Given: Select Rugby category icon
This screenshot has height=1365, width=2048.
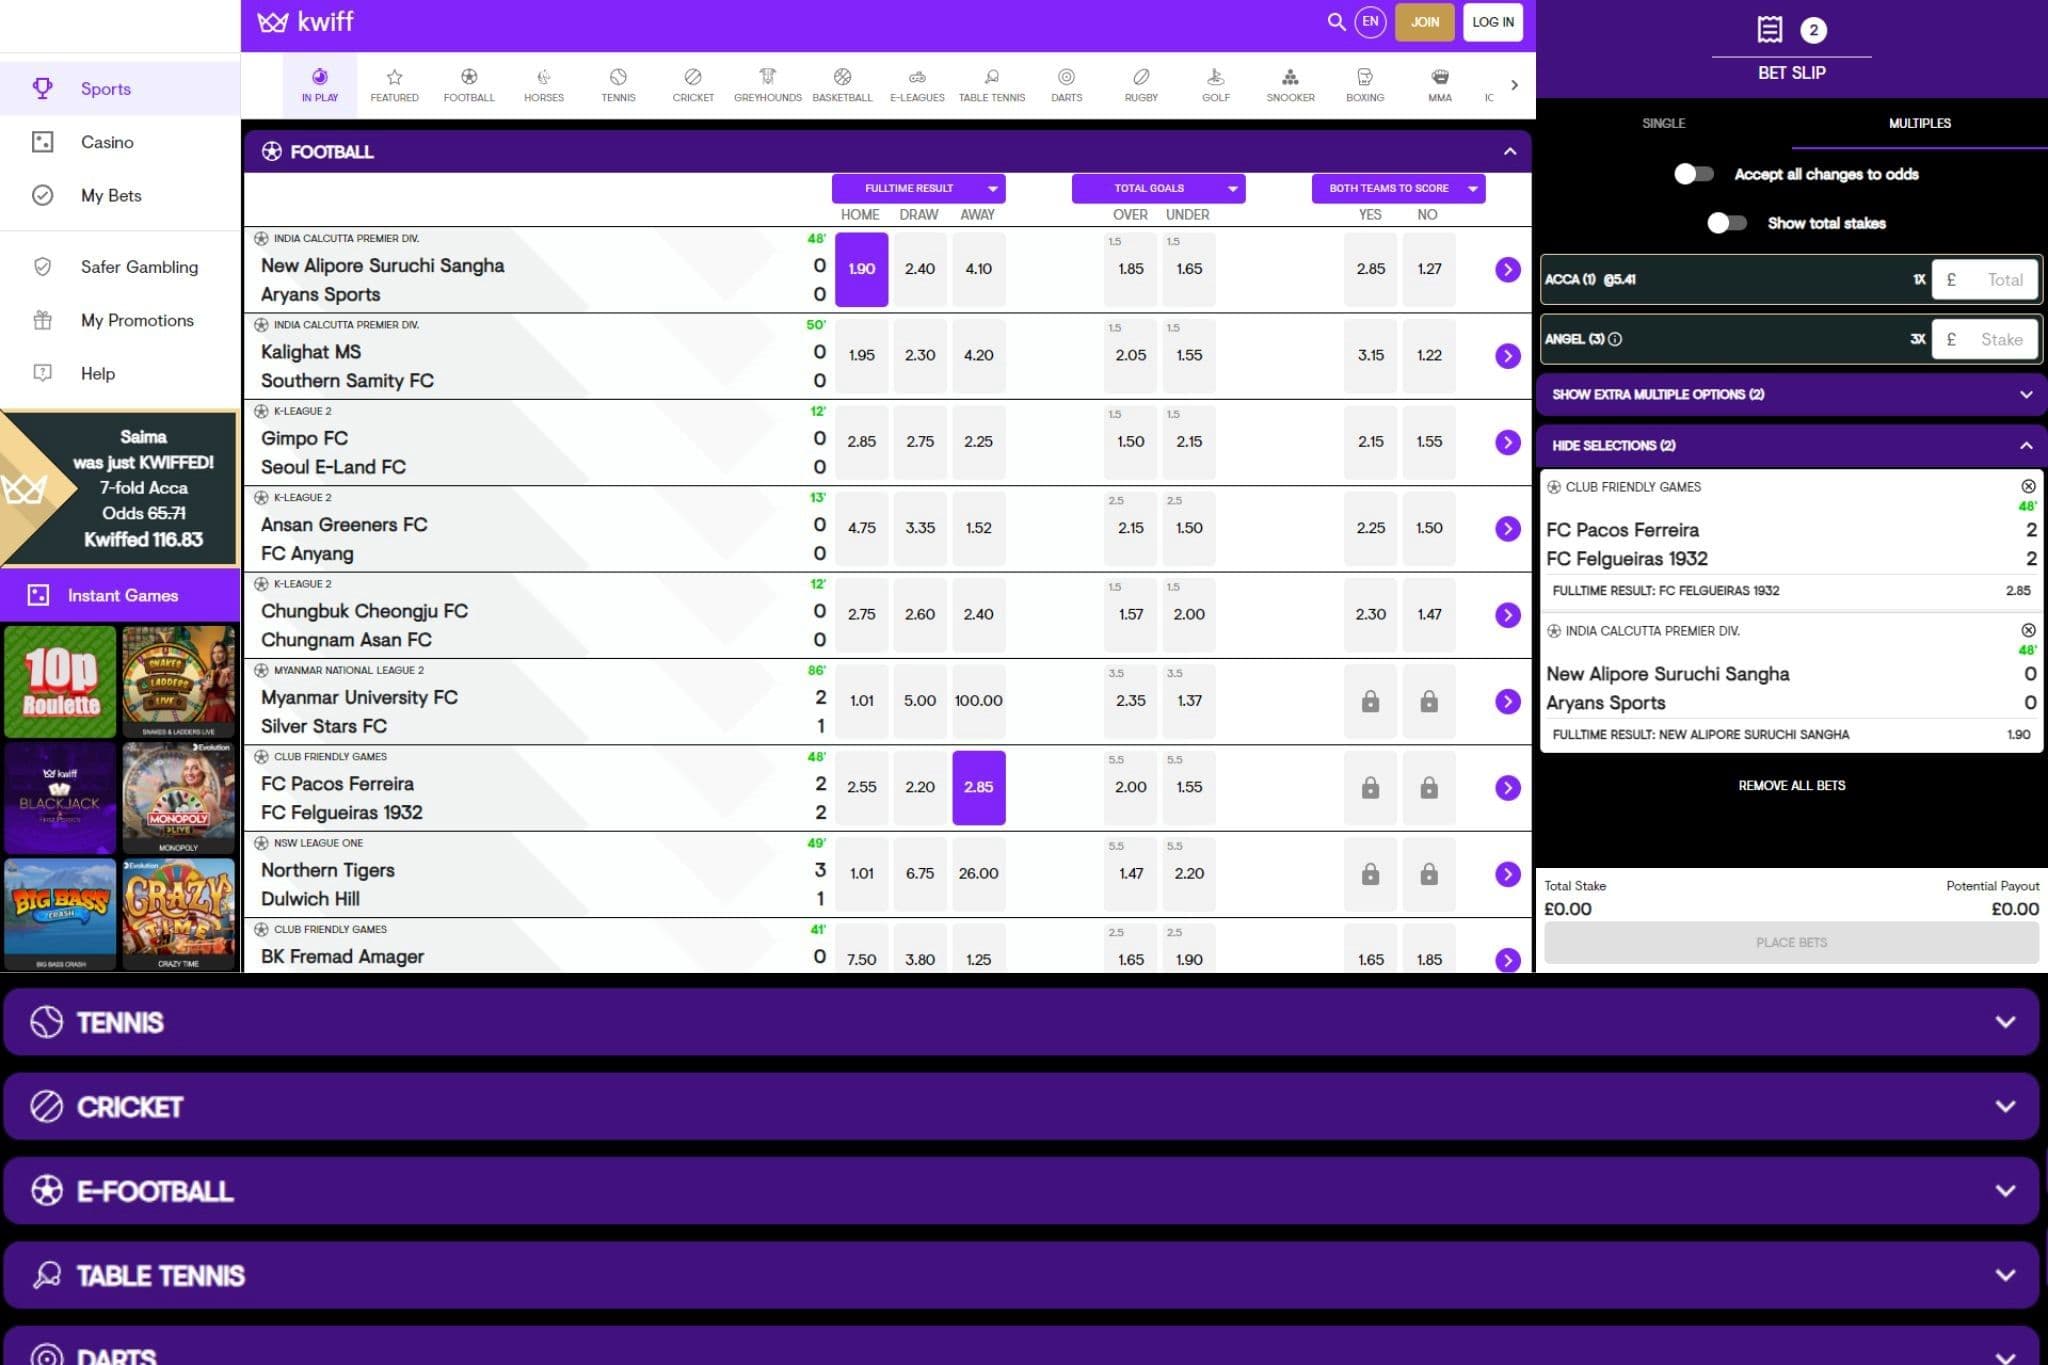Looking at the screenshot, I should point(1141,85).
